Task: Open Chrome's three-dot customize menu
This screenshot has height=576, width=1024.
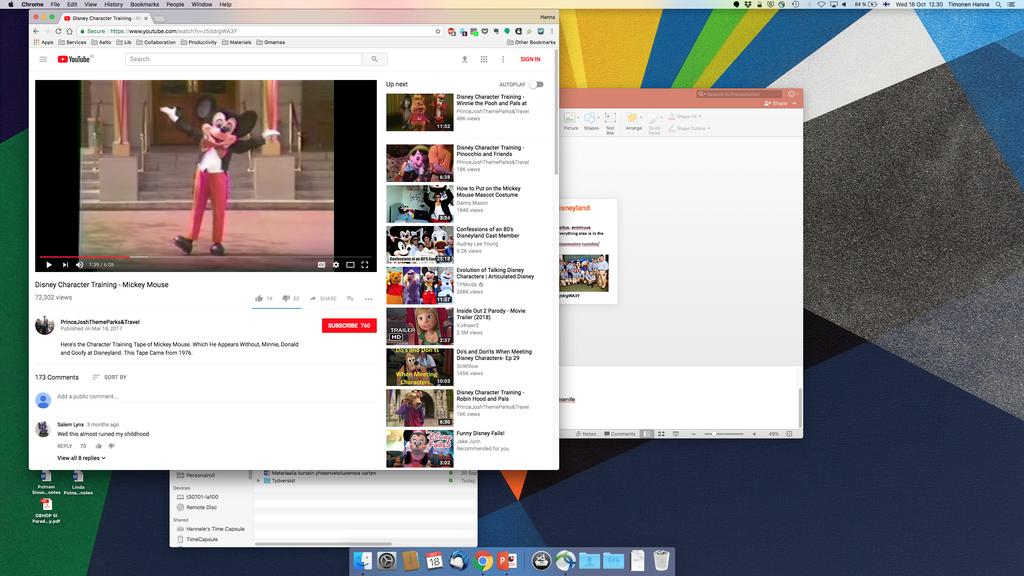Action: tap(552, 31)
